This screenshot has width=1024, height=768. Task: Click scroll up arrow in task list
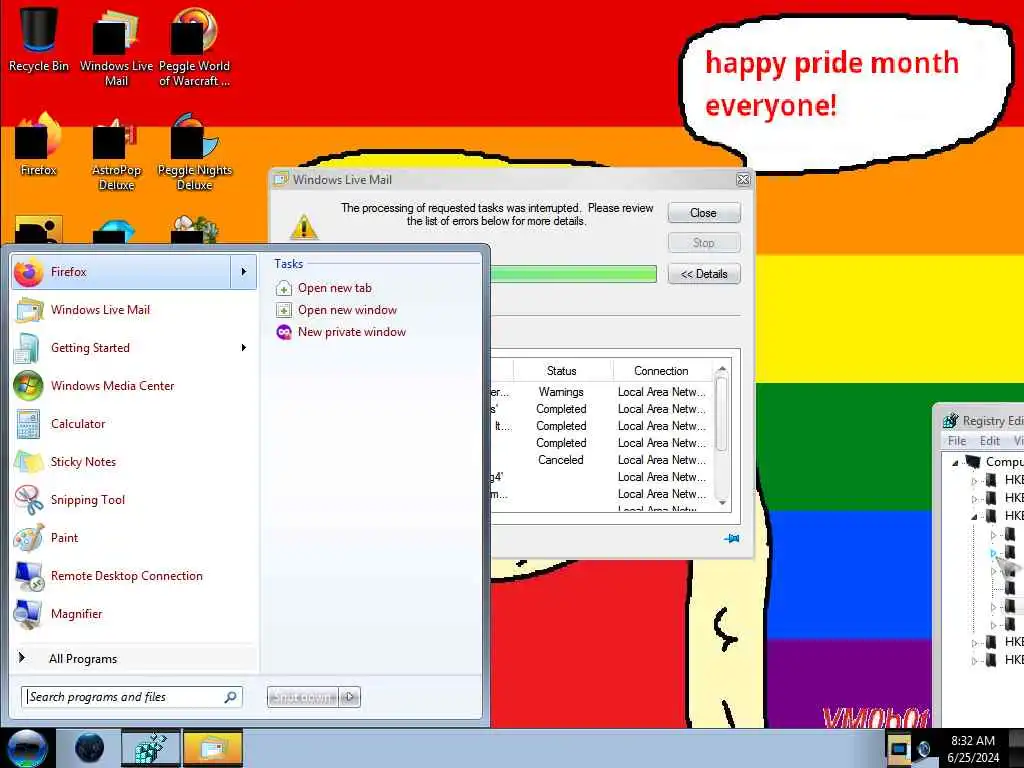pyautogui.click(x=722, y=370)
